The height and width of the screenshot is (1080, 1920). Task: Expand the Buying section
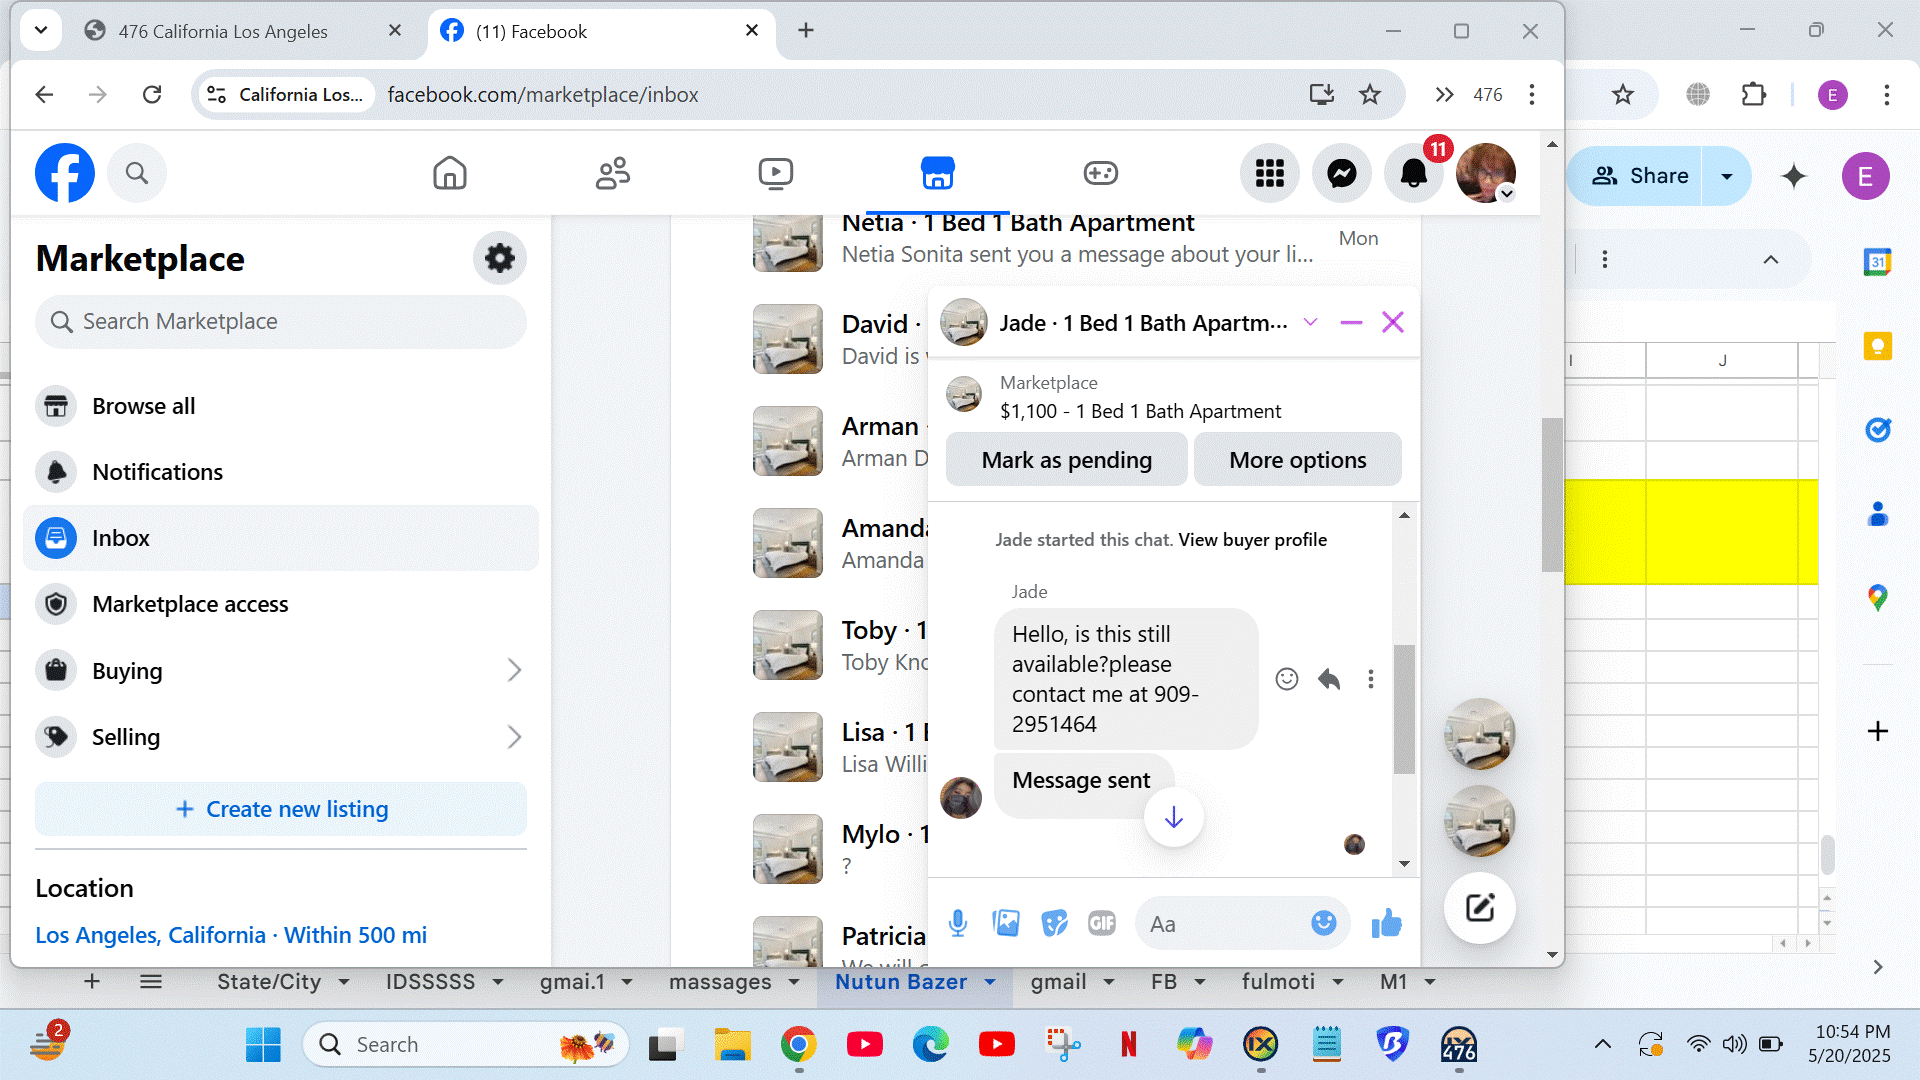point(514,671)
